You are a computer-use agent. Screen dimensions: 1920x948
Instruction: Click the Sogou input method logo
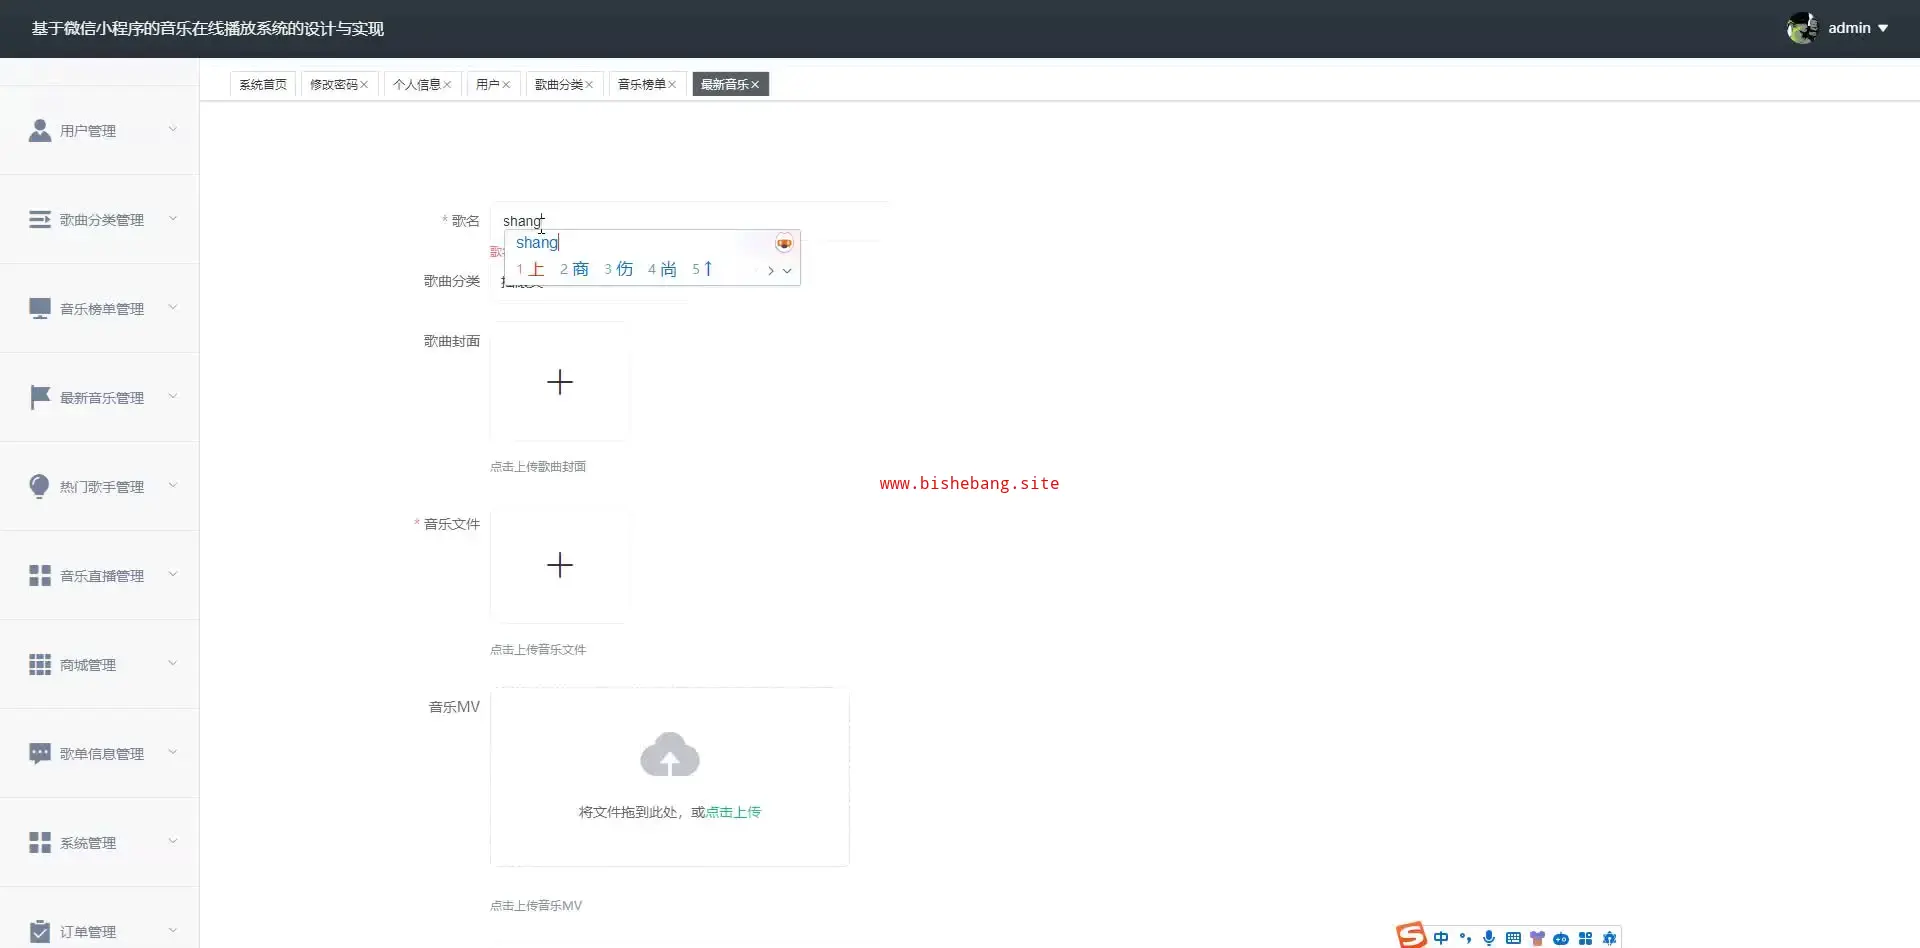coord(1411,935)
